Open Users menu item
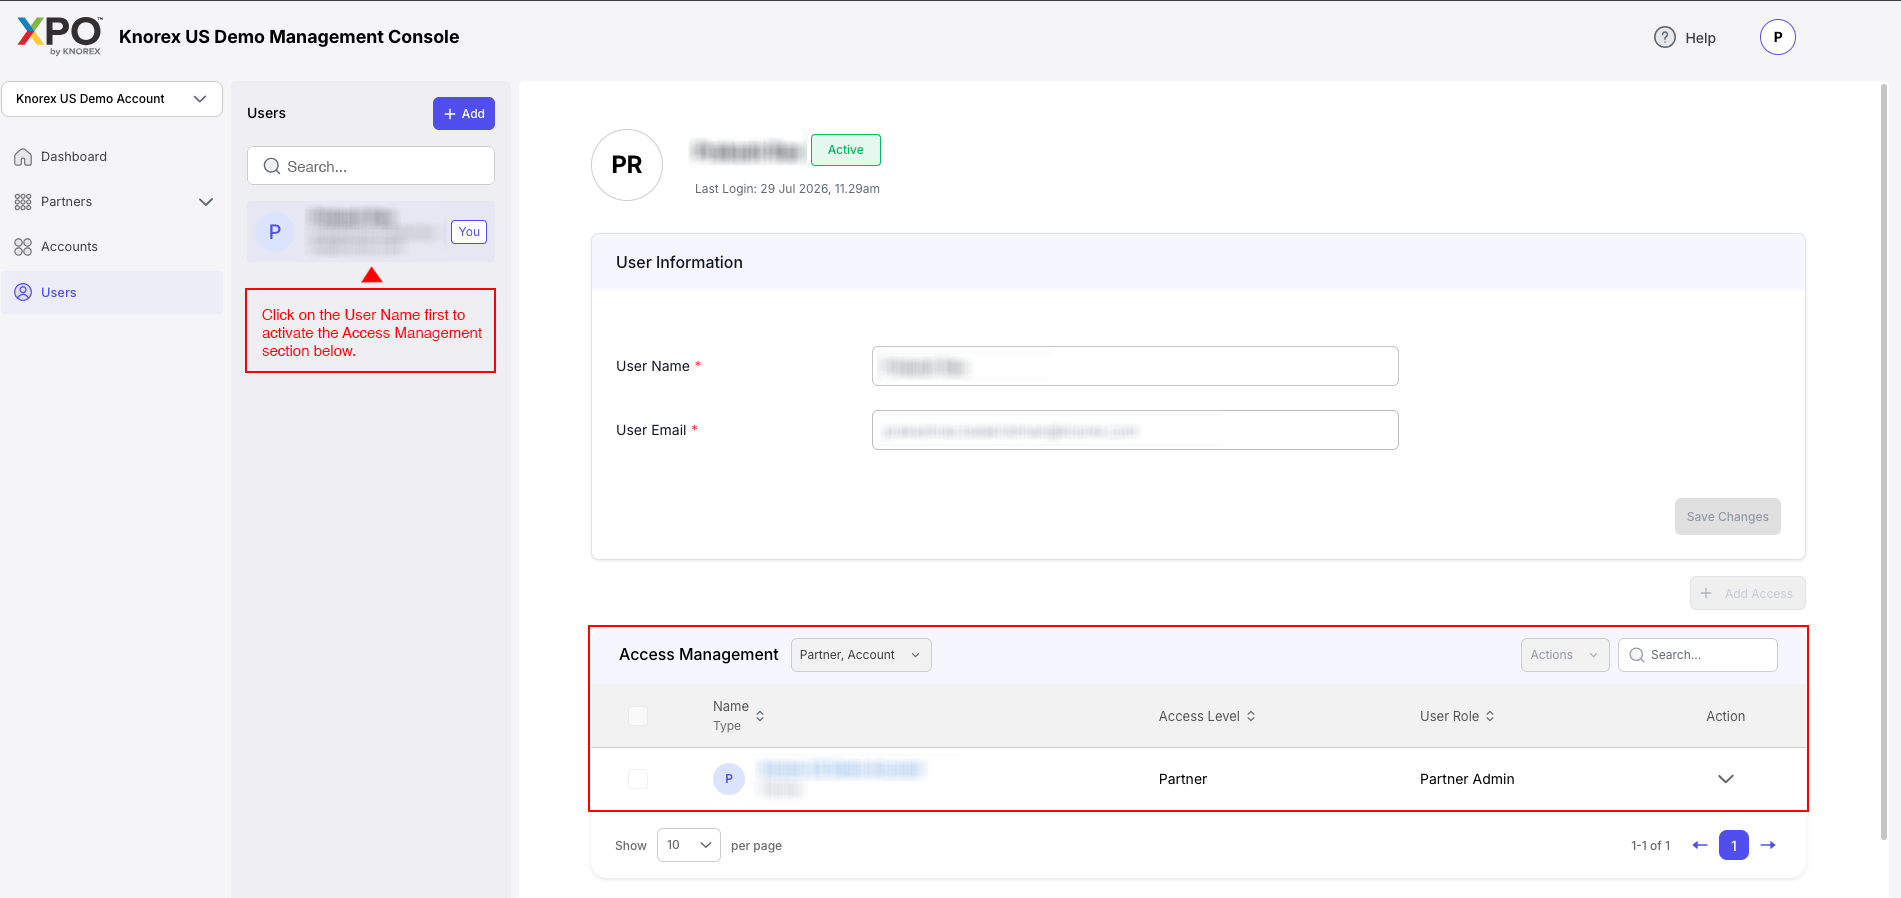The width and height of the screenshot is (1901, 898). point(112,292)
